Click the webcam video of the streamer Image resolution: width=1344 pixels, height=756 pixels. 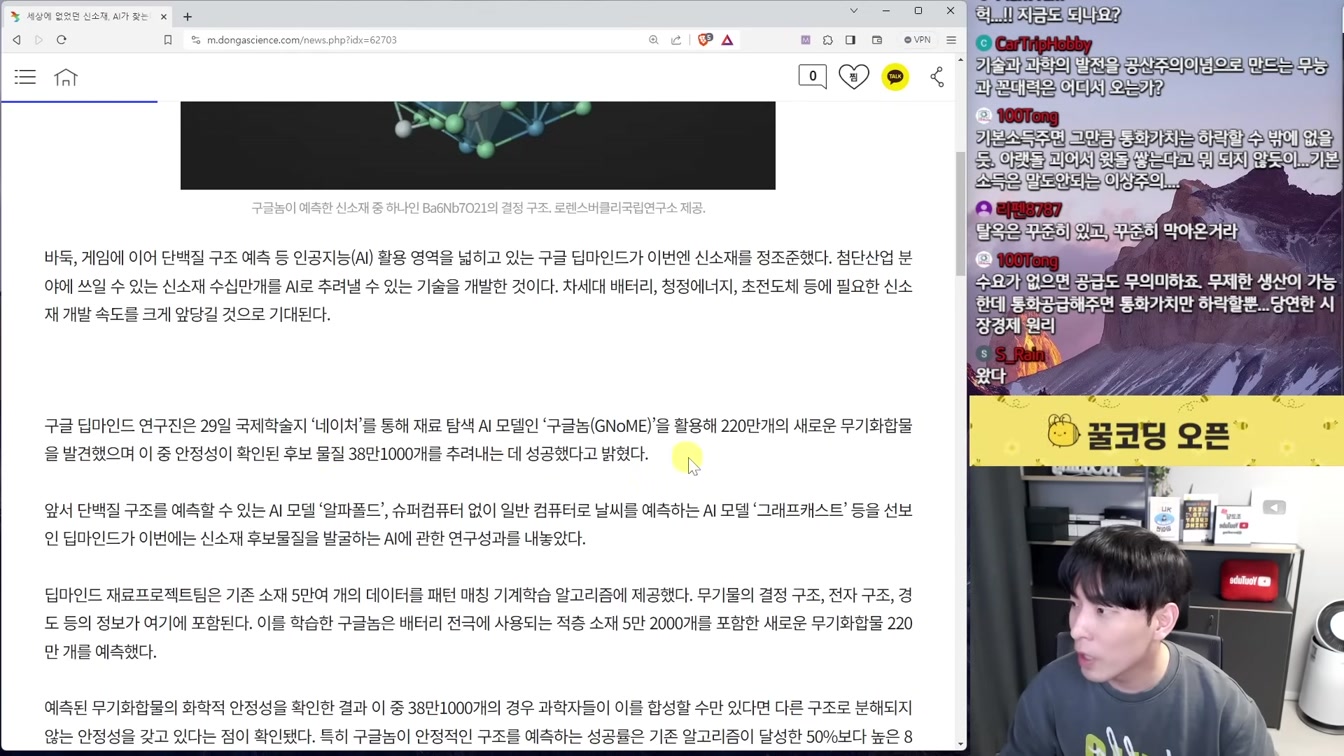click(x=1156, y=611)
